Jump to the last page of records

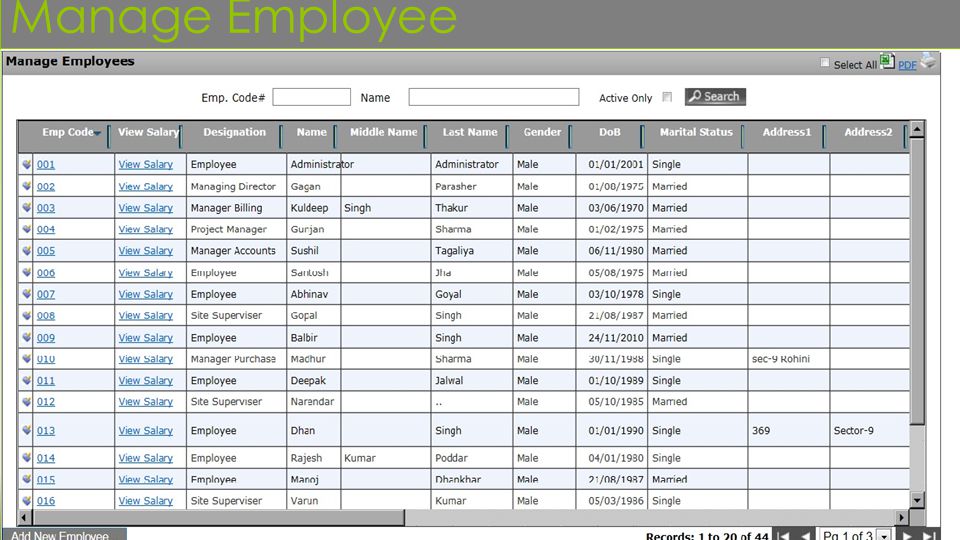click(929, 536)
